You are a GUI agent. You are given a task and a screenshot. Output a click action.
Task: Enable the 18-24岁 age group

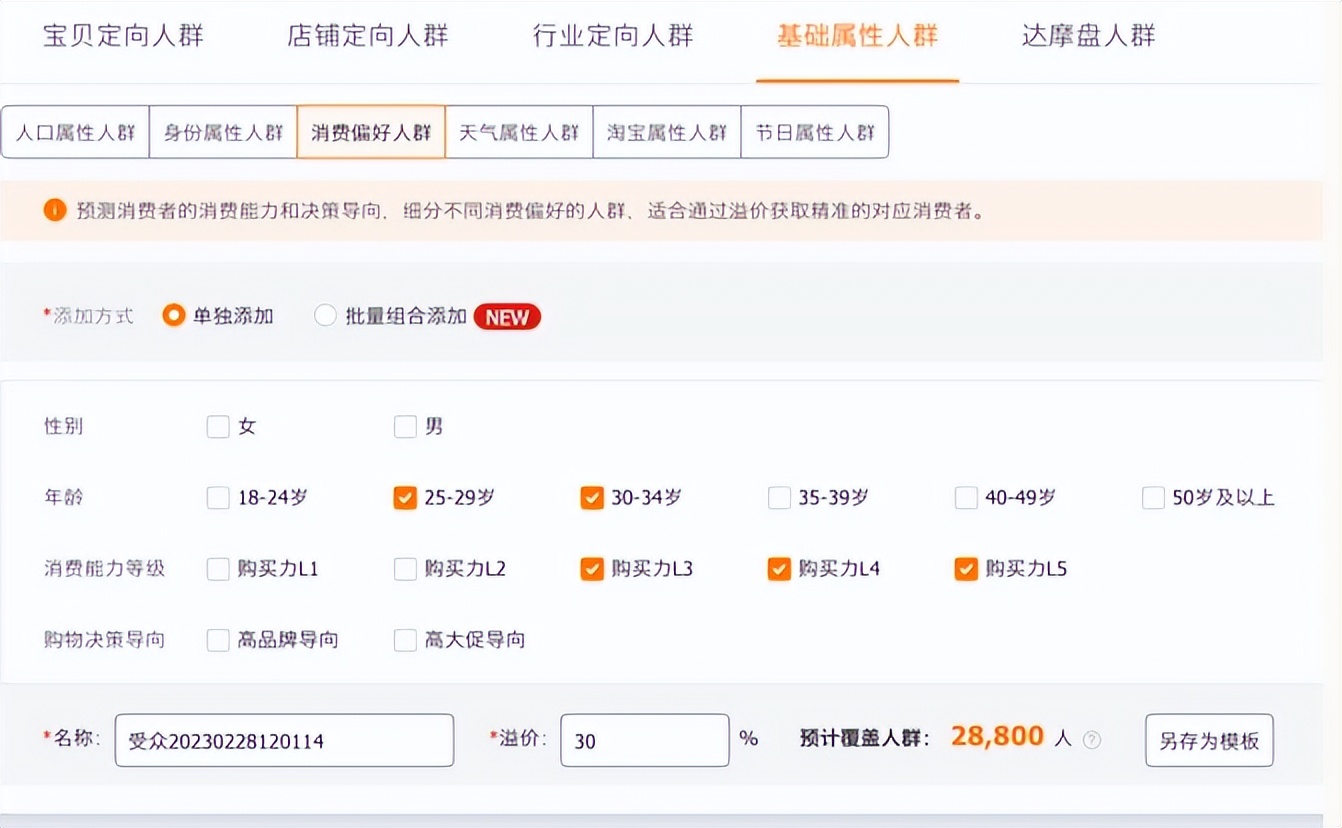point(218,497)
